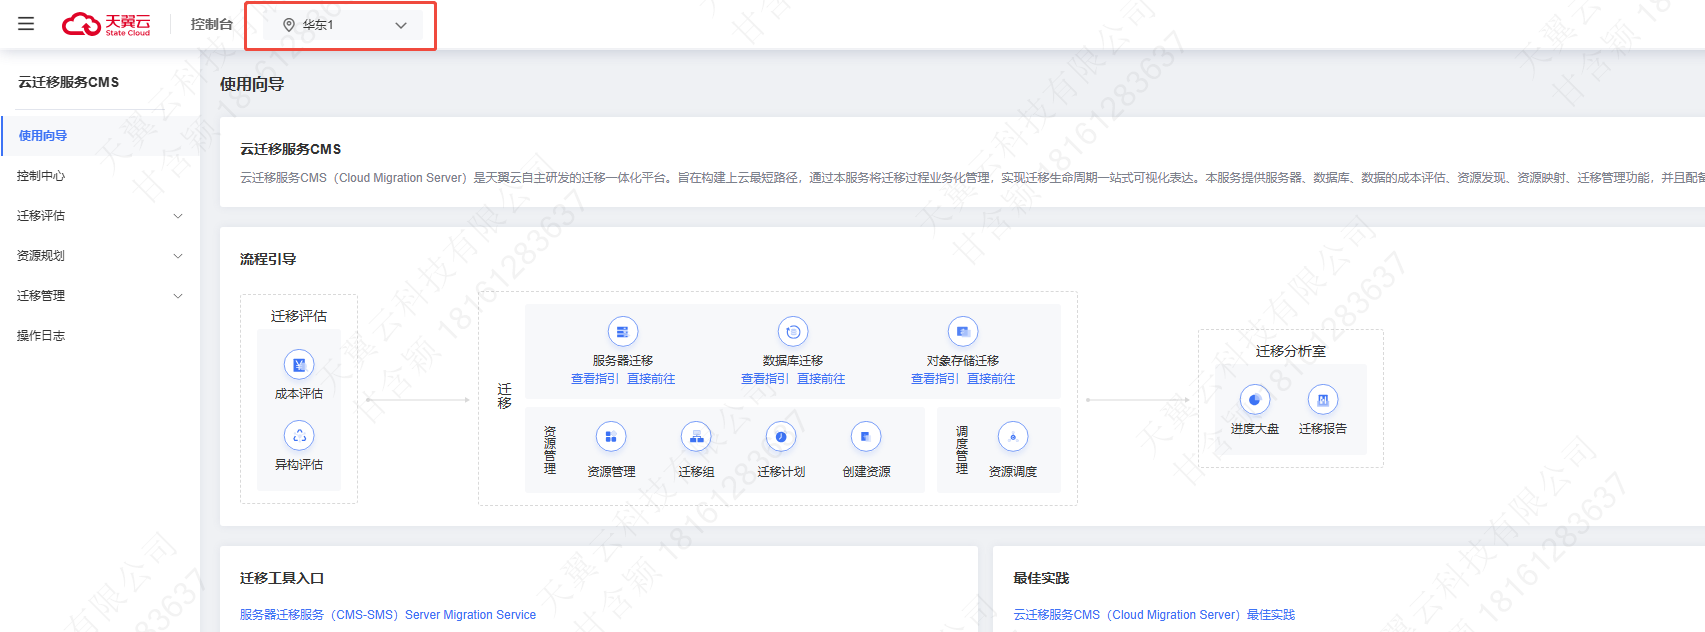This screenshot has height=632, width=1705.
Task: Open the 服务器迁移服务 CMS-SMS link
Action: click(388, 615)
